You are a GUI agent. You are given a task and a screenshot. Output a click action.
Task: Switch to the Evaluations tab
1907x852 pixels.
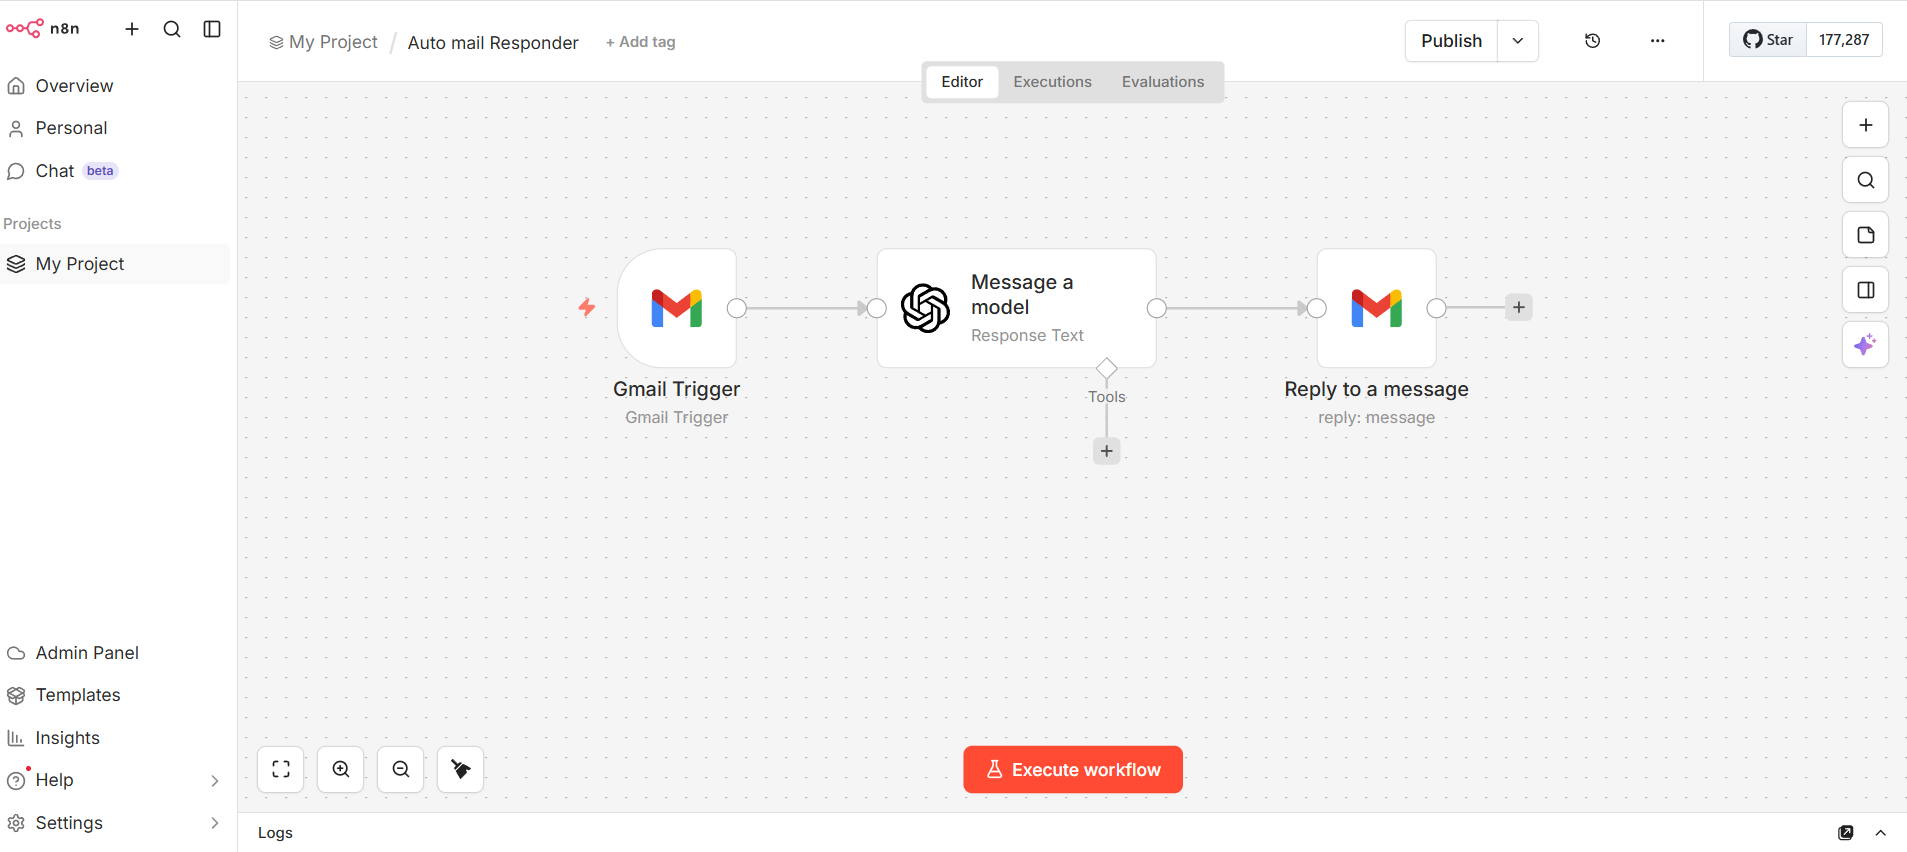point(1162,81)
